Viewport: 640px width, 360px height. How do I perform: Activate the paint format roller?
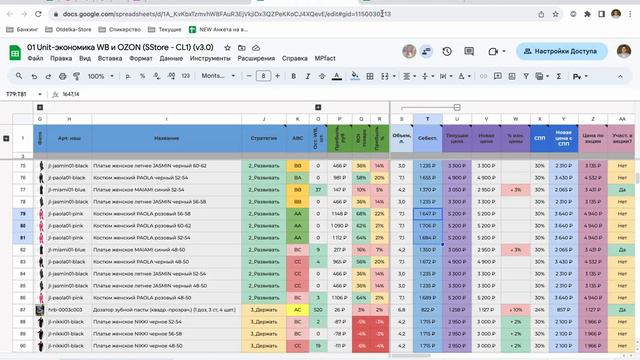[x=76, y=76]
